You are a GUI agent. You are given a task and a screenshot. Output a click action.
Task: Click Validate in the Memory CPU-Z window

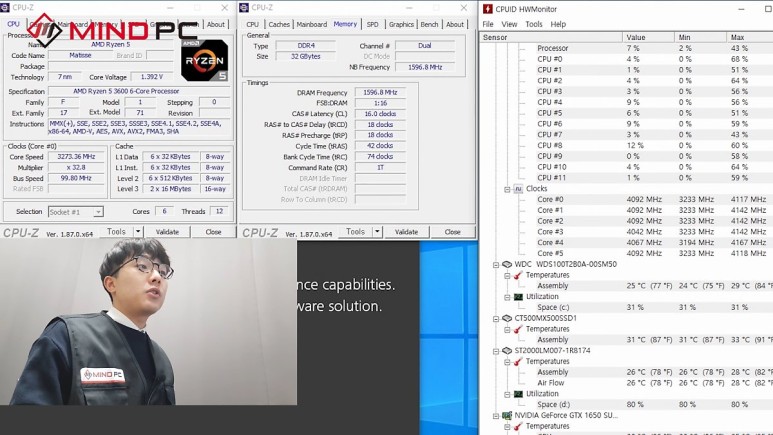click(406, 232)
